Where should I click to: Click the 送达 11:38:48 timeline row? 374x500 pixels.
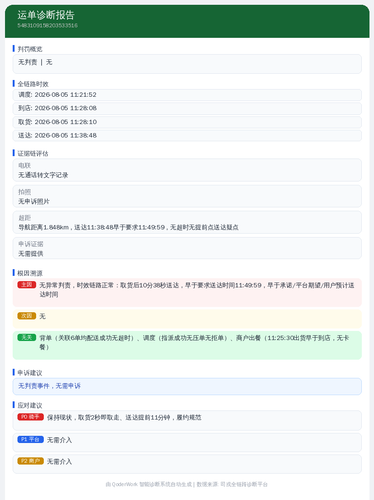click(x=187, y=135)
